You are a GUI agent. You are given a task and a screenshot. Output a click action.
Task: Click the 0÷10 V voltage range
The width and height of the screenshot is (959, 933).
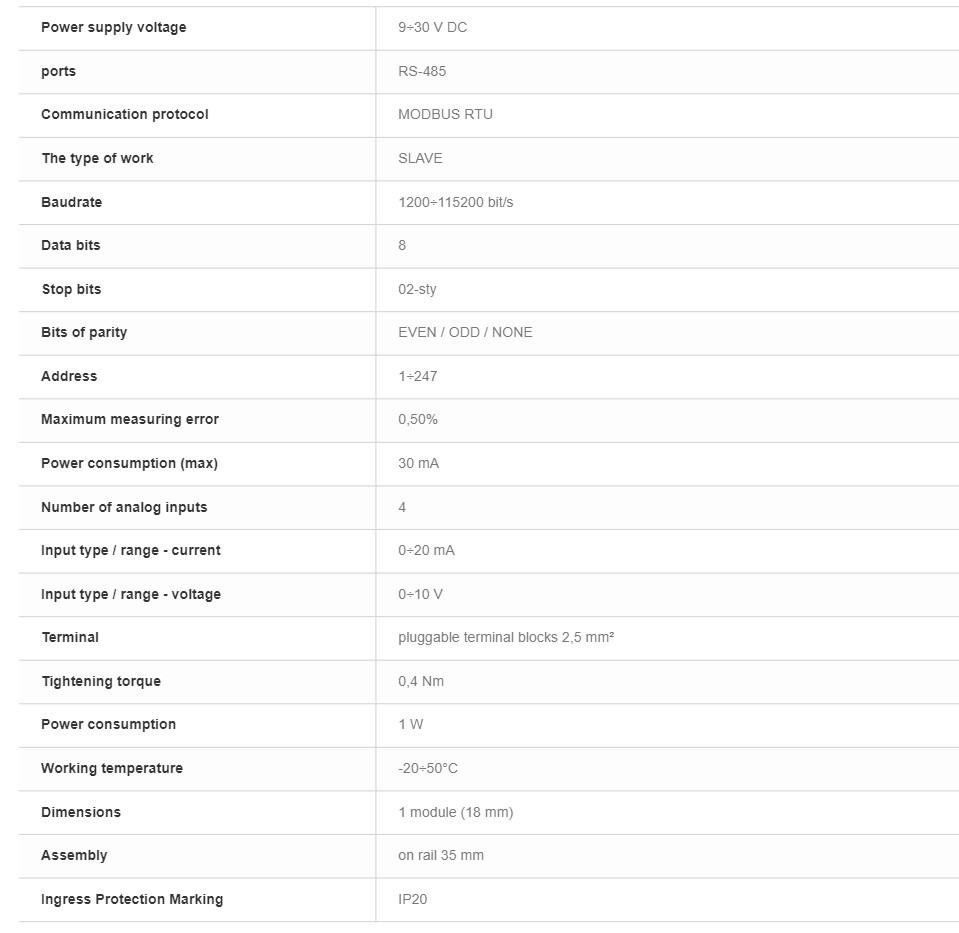coord(420,594)
